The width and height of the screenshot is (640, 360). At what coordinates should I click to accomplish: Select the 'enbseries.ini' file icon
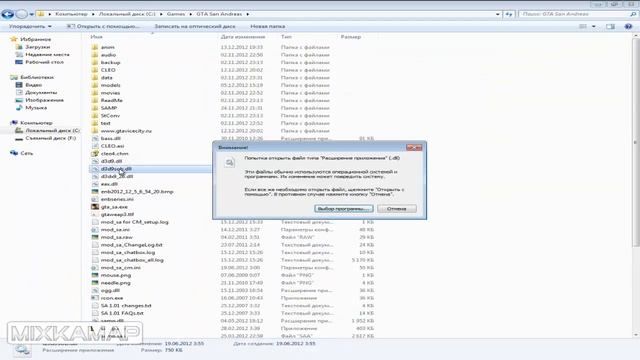tap(95, 199)
